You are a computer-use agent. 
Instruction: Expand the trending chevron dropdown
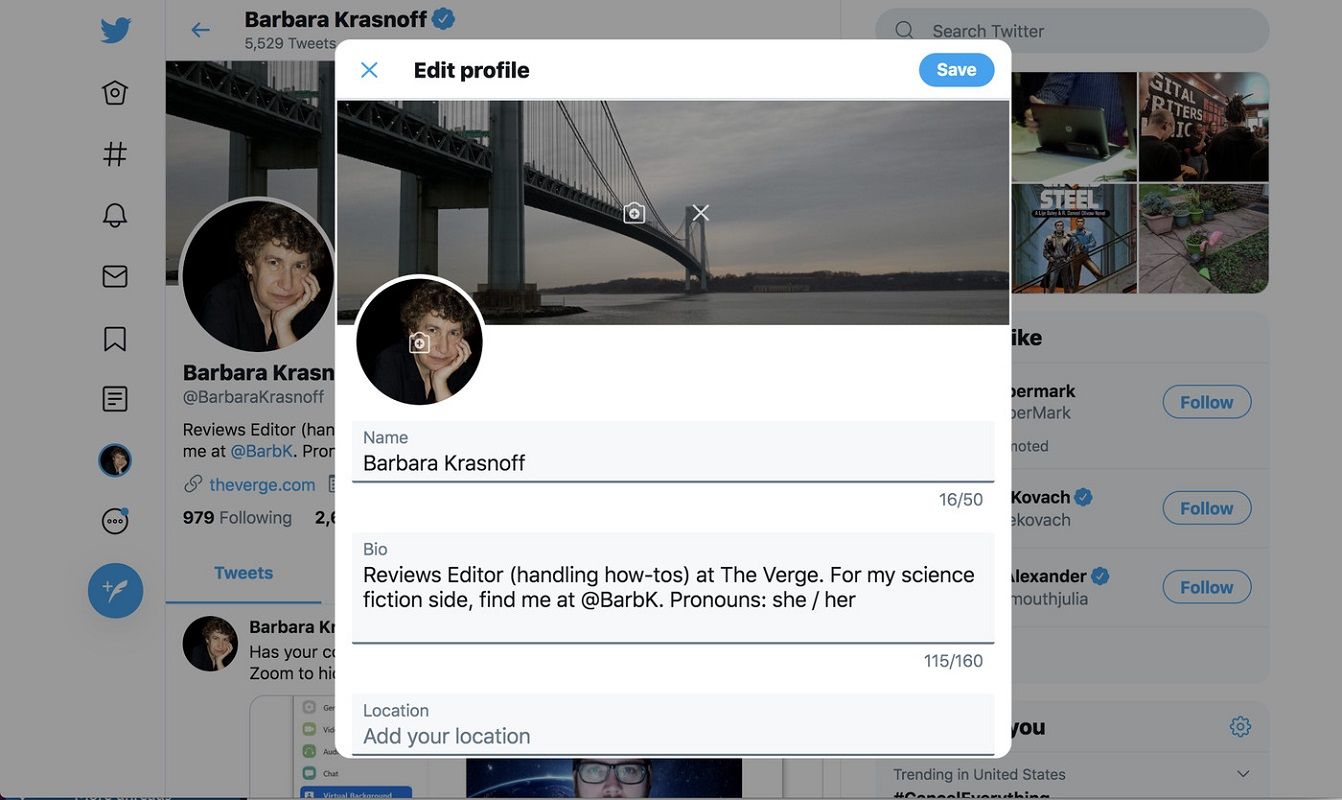1243,774
